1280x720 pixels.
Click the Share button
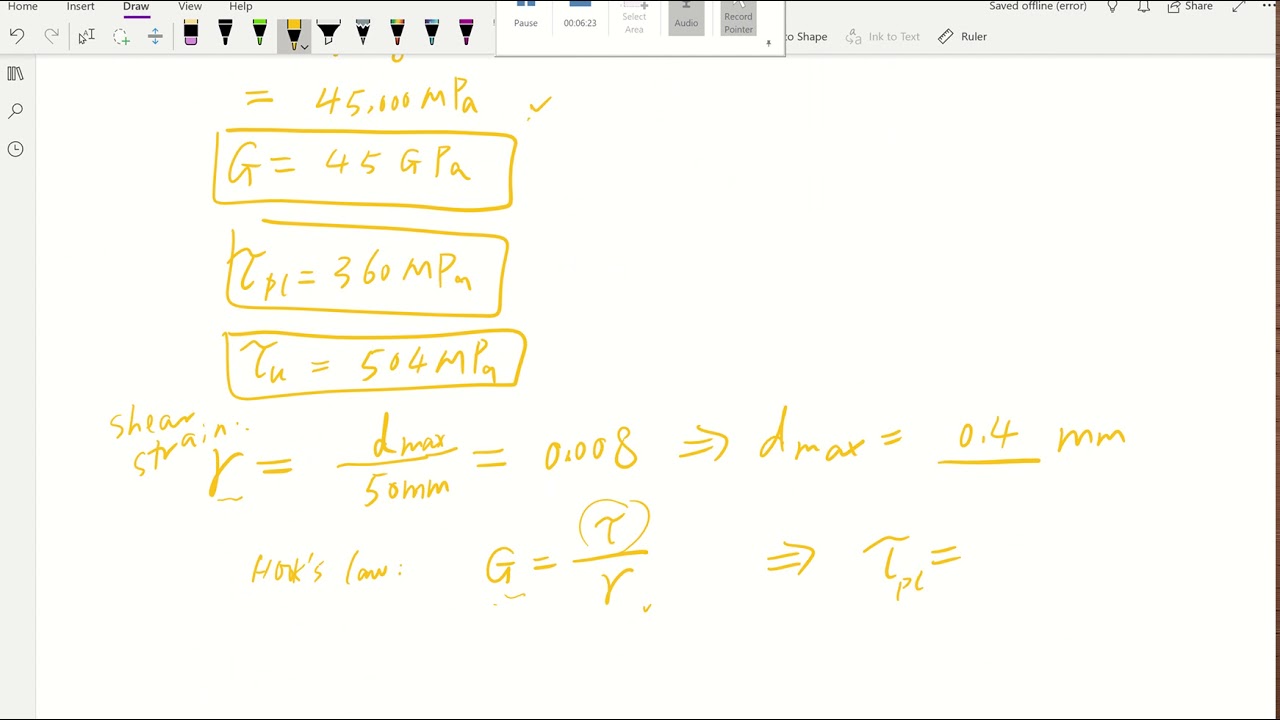1190,6
